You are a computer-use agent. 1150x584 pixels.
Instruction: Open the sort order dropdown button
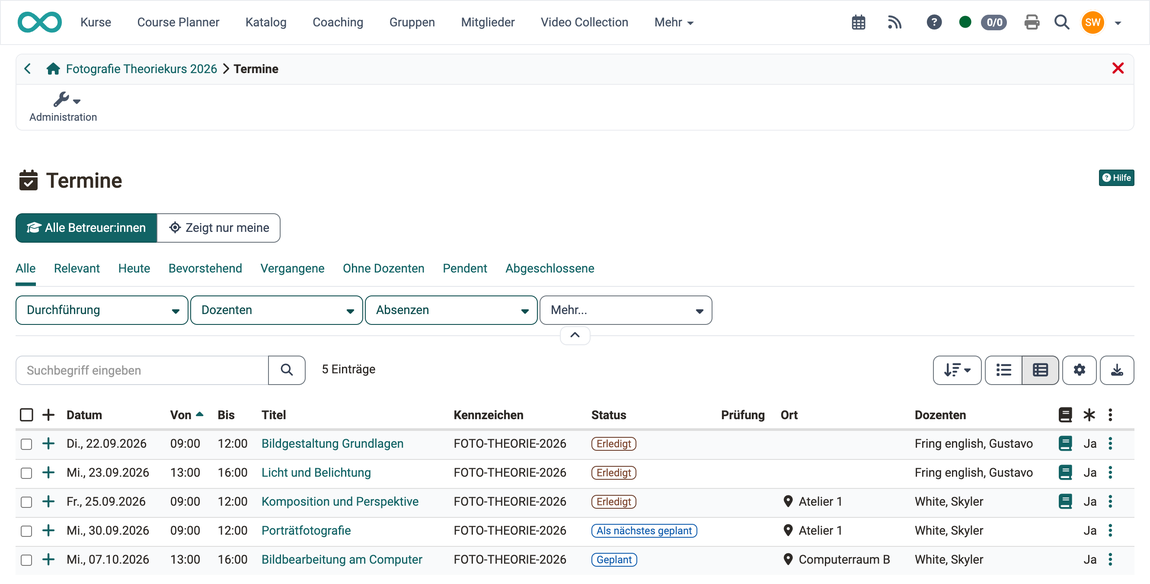(x=957, y=371)
